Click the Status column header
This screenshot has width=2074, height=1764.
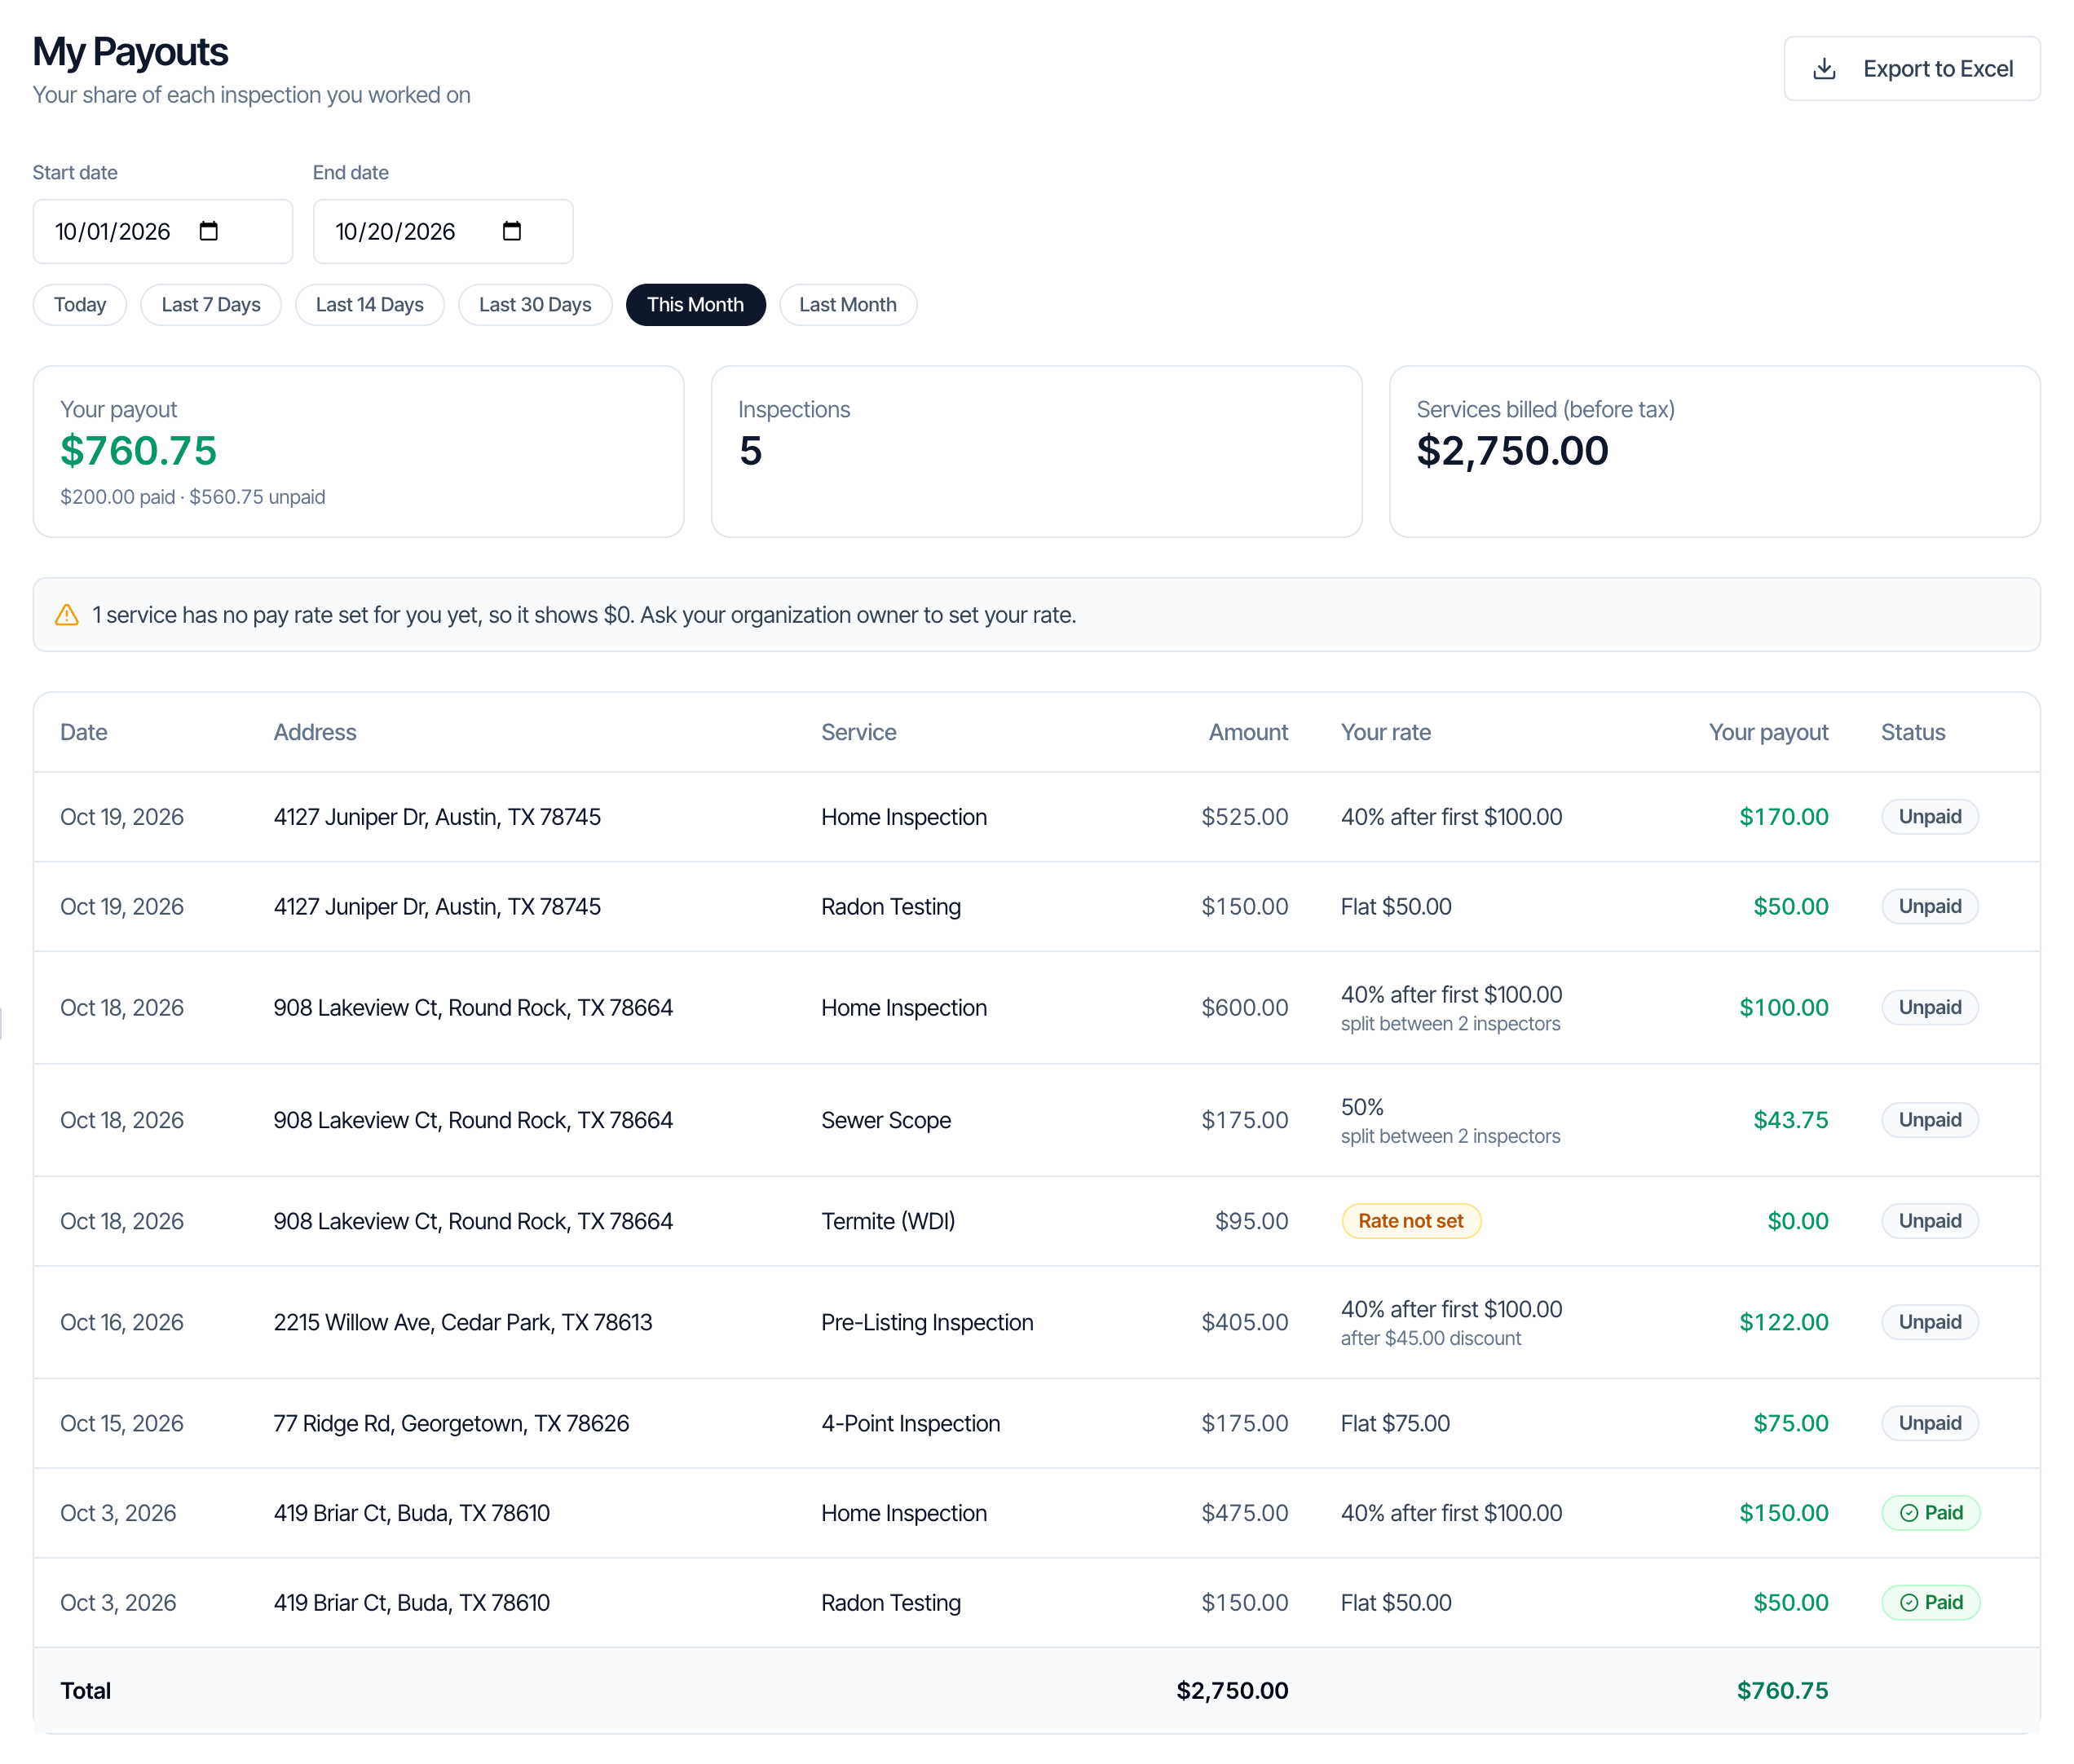pyautogui.click(x=1912, y=732)
